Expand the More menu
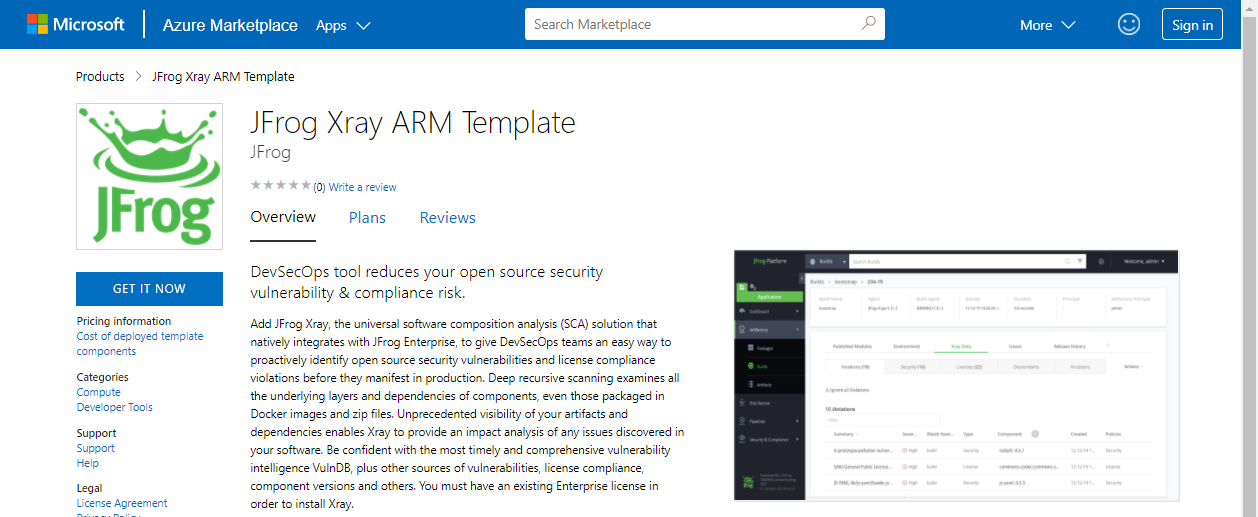Image resolution: width=1258 pixels, height=517 pixels. [1047, 25]
